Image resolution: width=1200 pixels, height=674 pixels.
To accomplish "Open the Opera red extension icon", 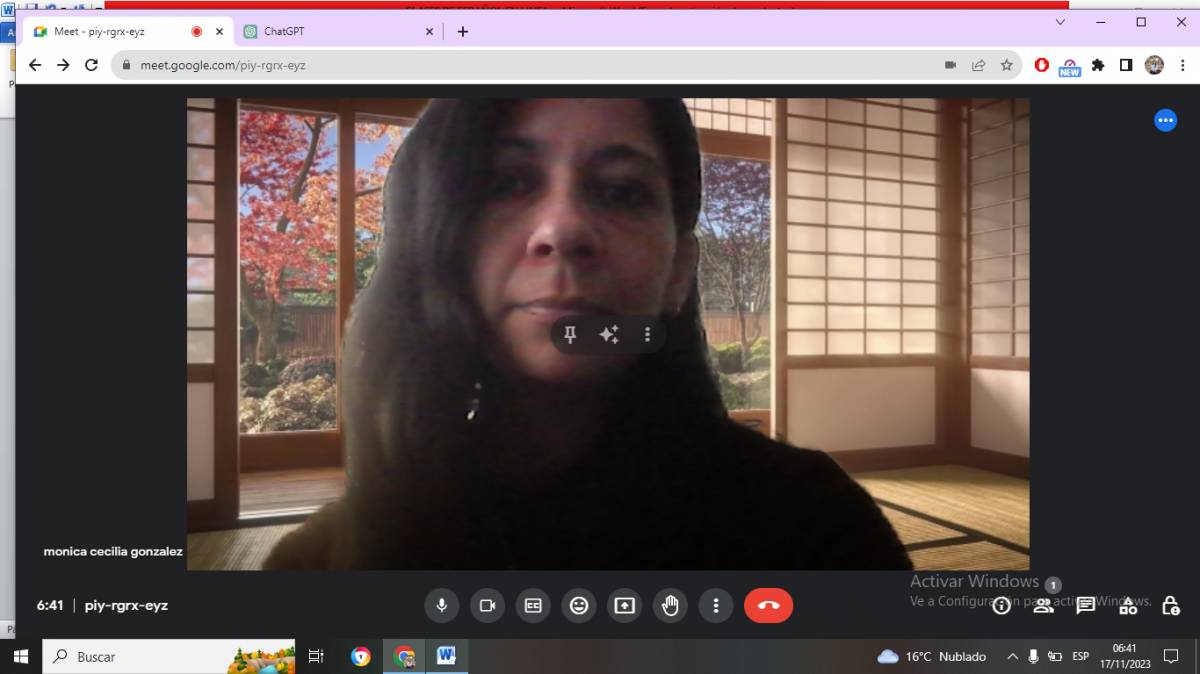I will 1041,65.
